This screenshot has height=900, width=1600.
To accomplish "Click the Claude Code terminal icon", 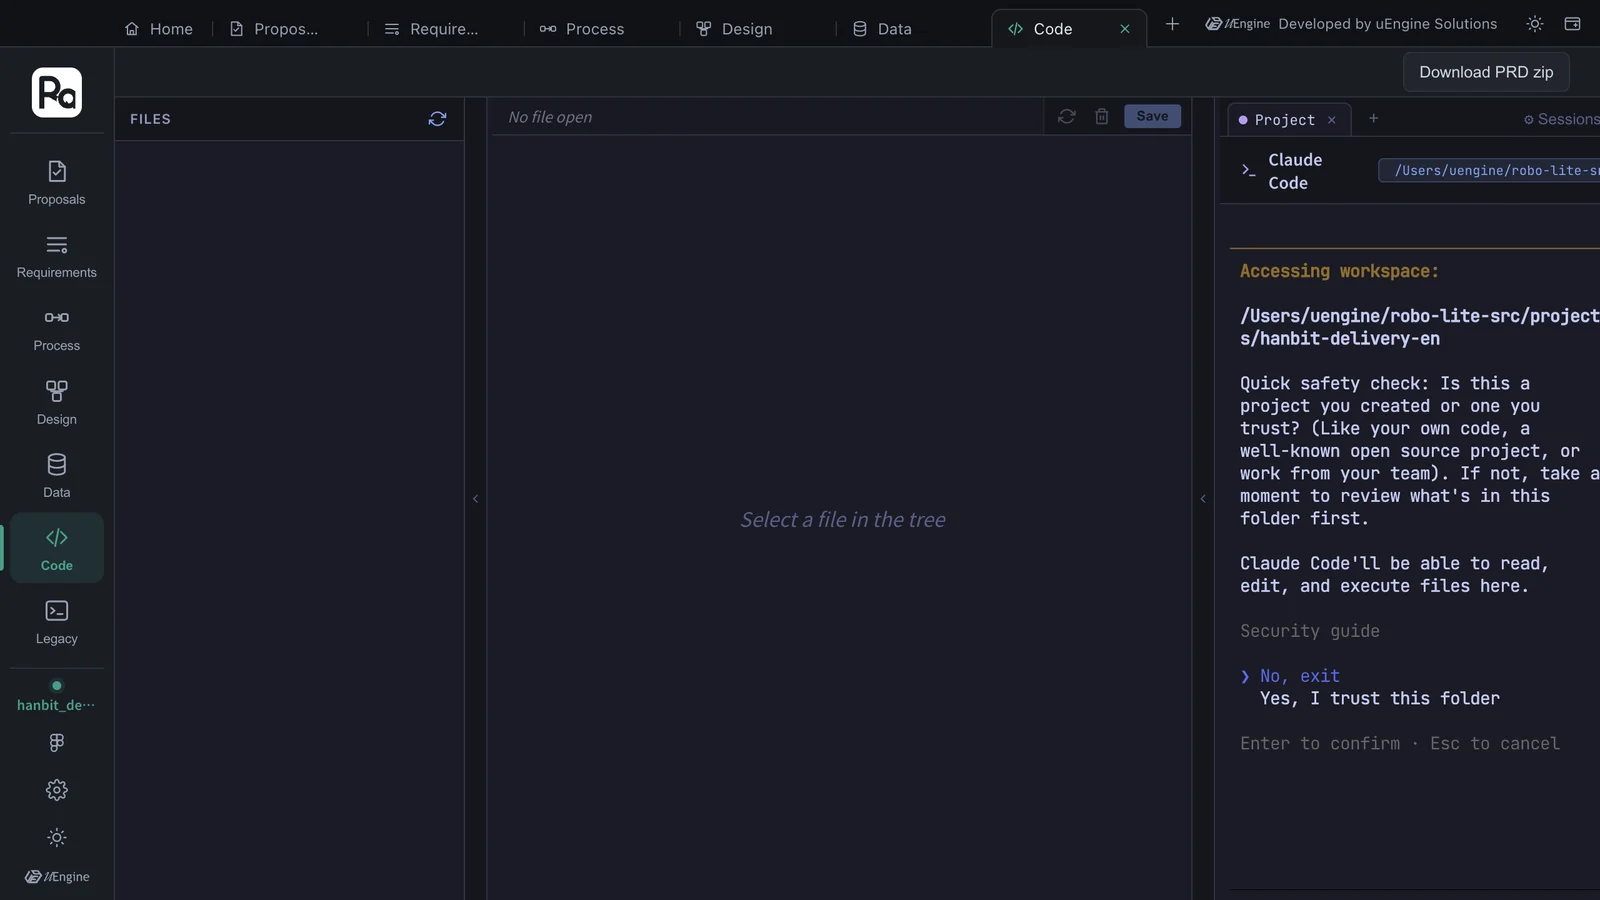I will pos(1248,171).
